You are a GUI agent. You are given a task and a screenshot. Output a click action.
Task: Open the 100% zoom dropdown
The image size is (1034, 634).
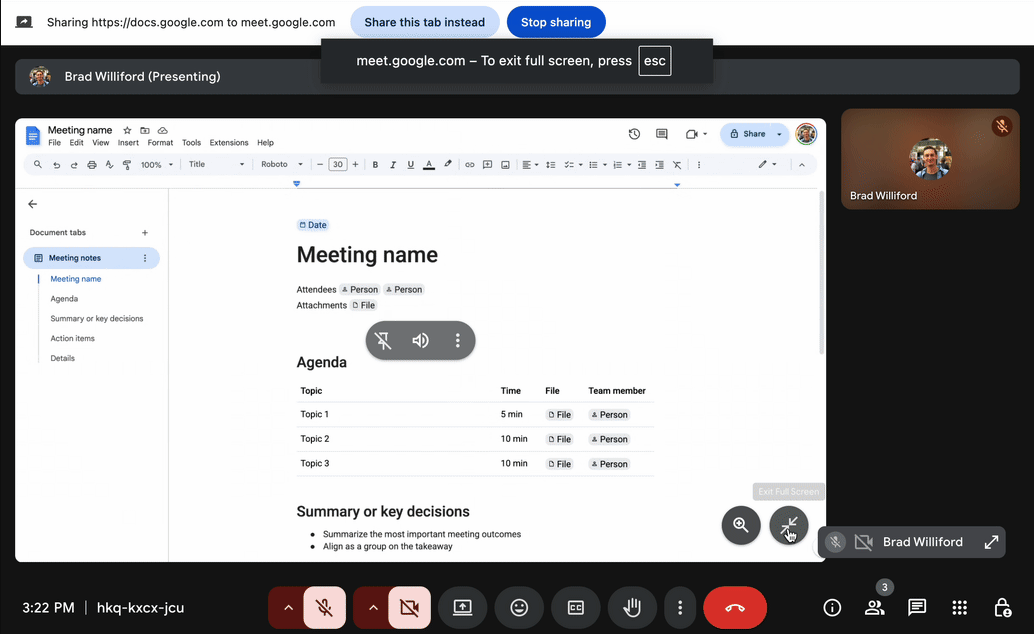[156, 165]
